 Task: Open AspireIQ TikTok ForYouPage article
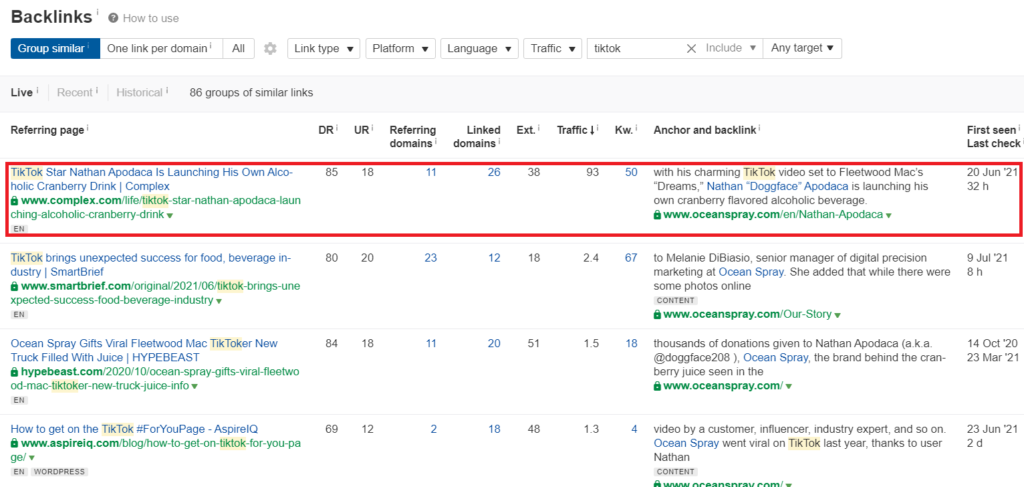tap(134, 429)
